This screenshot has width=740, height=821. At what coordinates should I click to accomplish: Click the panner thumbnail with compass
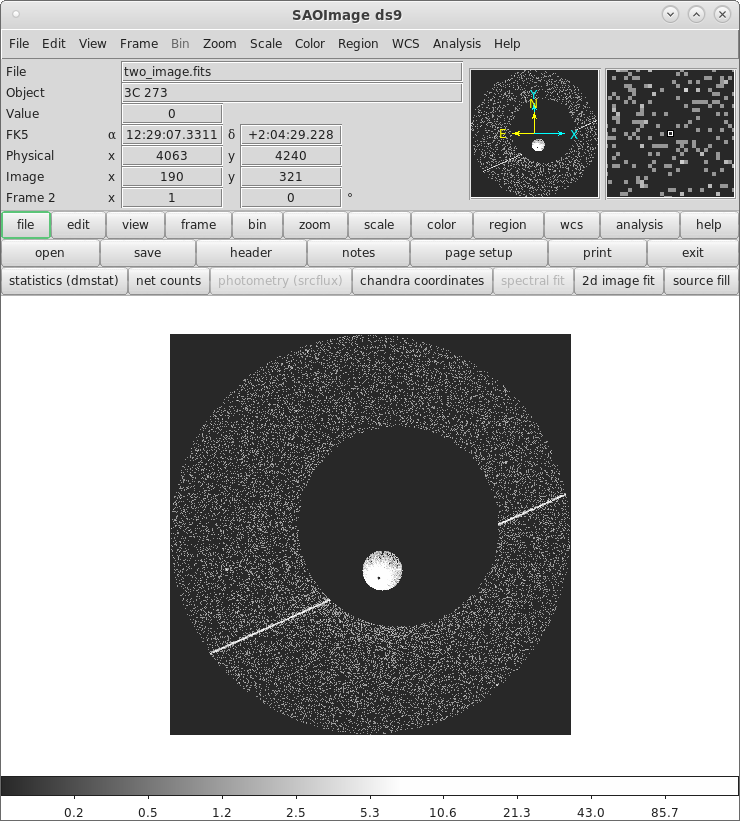[534, 134]
